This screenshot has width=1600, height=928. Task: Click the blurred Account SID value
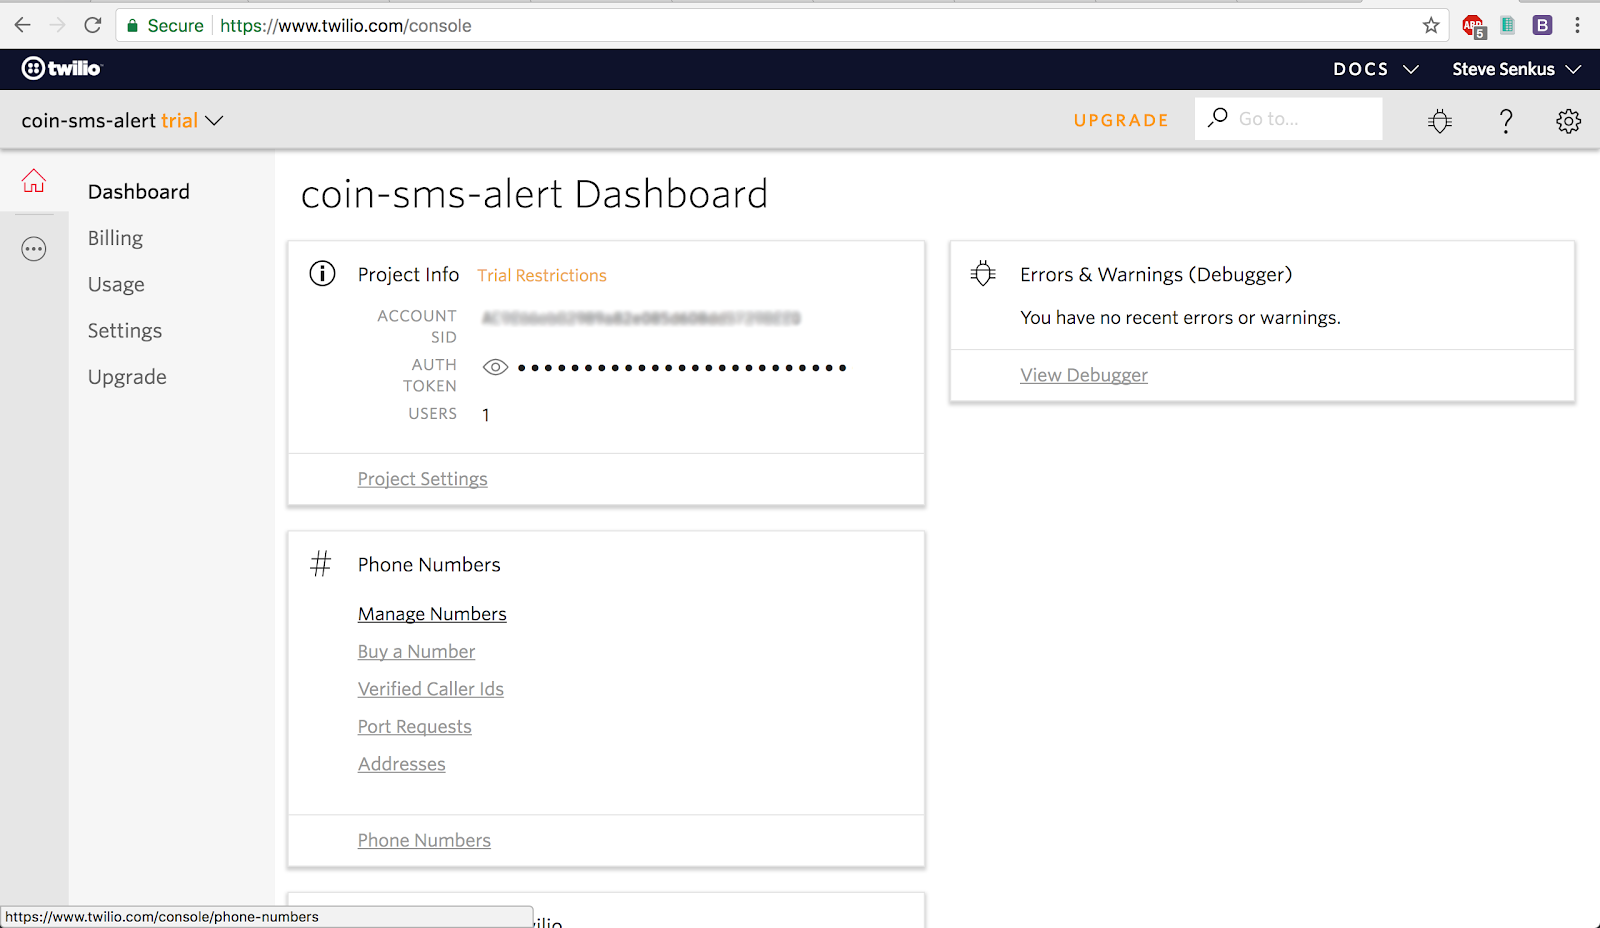coord(641,318)
